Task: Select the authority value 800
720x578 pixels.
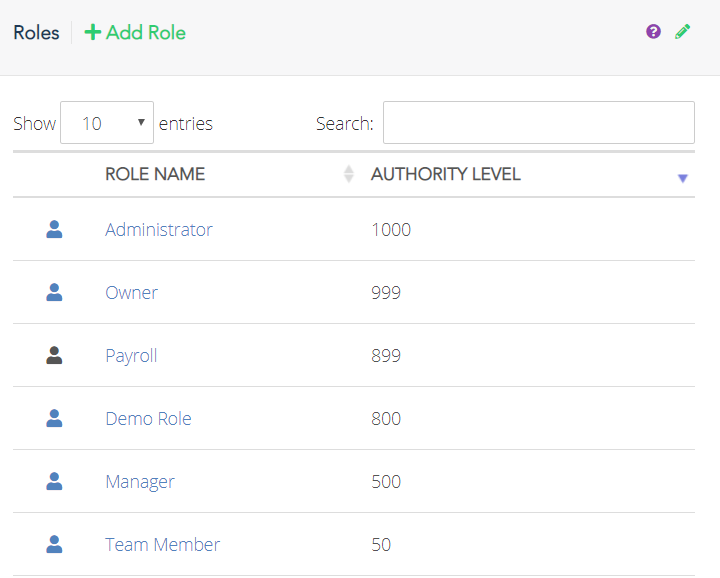Action: click(x=386, y=419)
